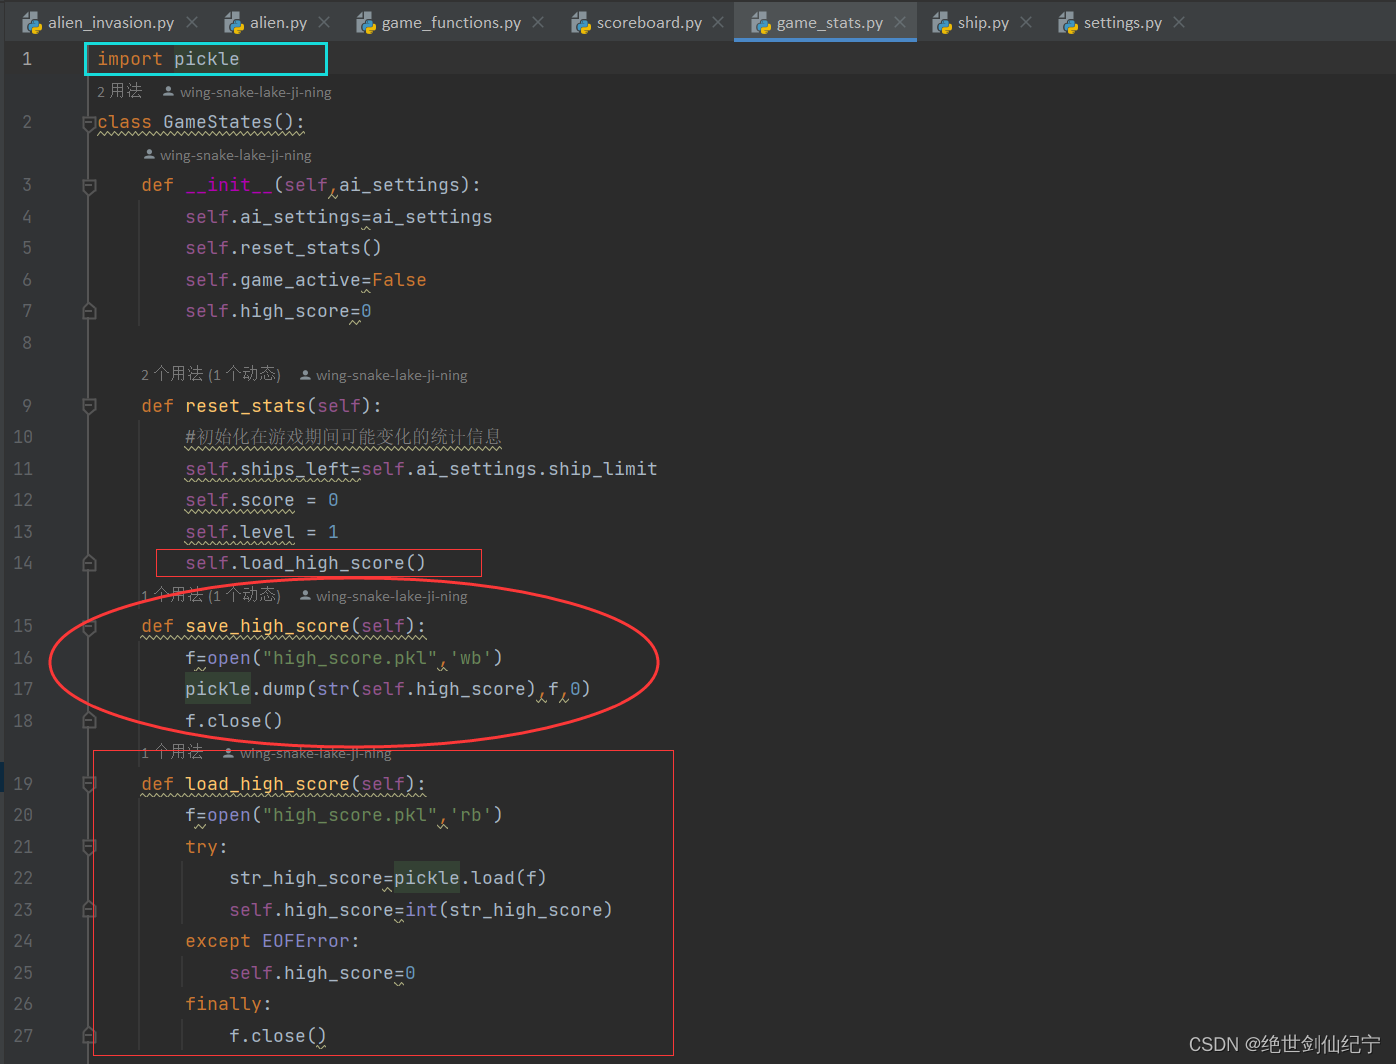Close the alien.py tab
The image size is (1396, 1064).
(324, 22)
